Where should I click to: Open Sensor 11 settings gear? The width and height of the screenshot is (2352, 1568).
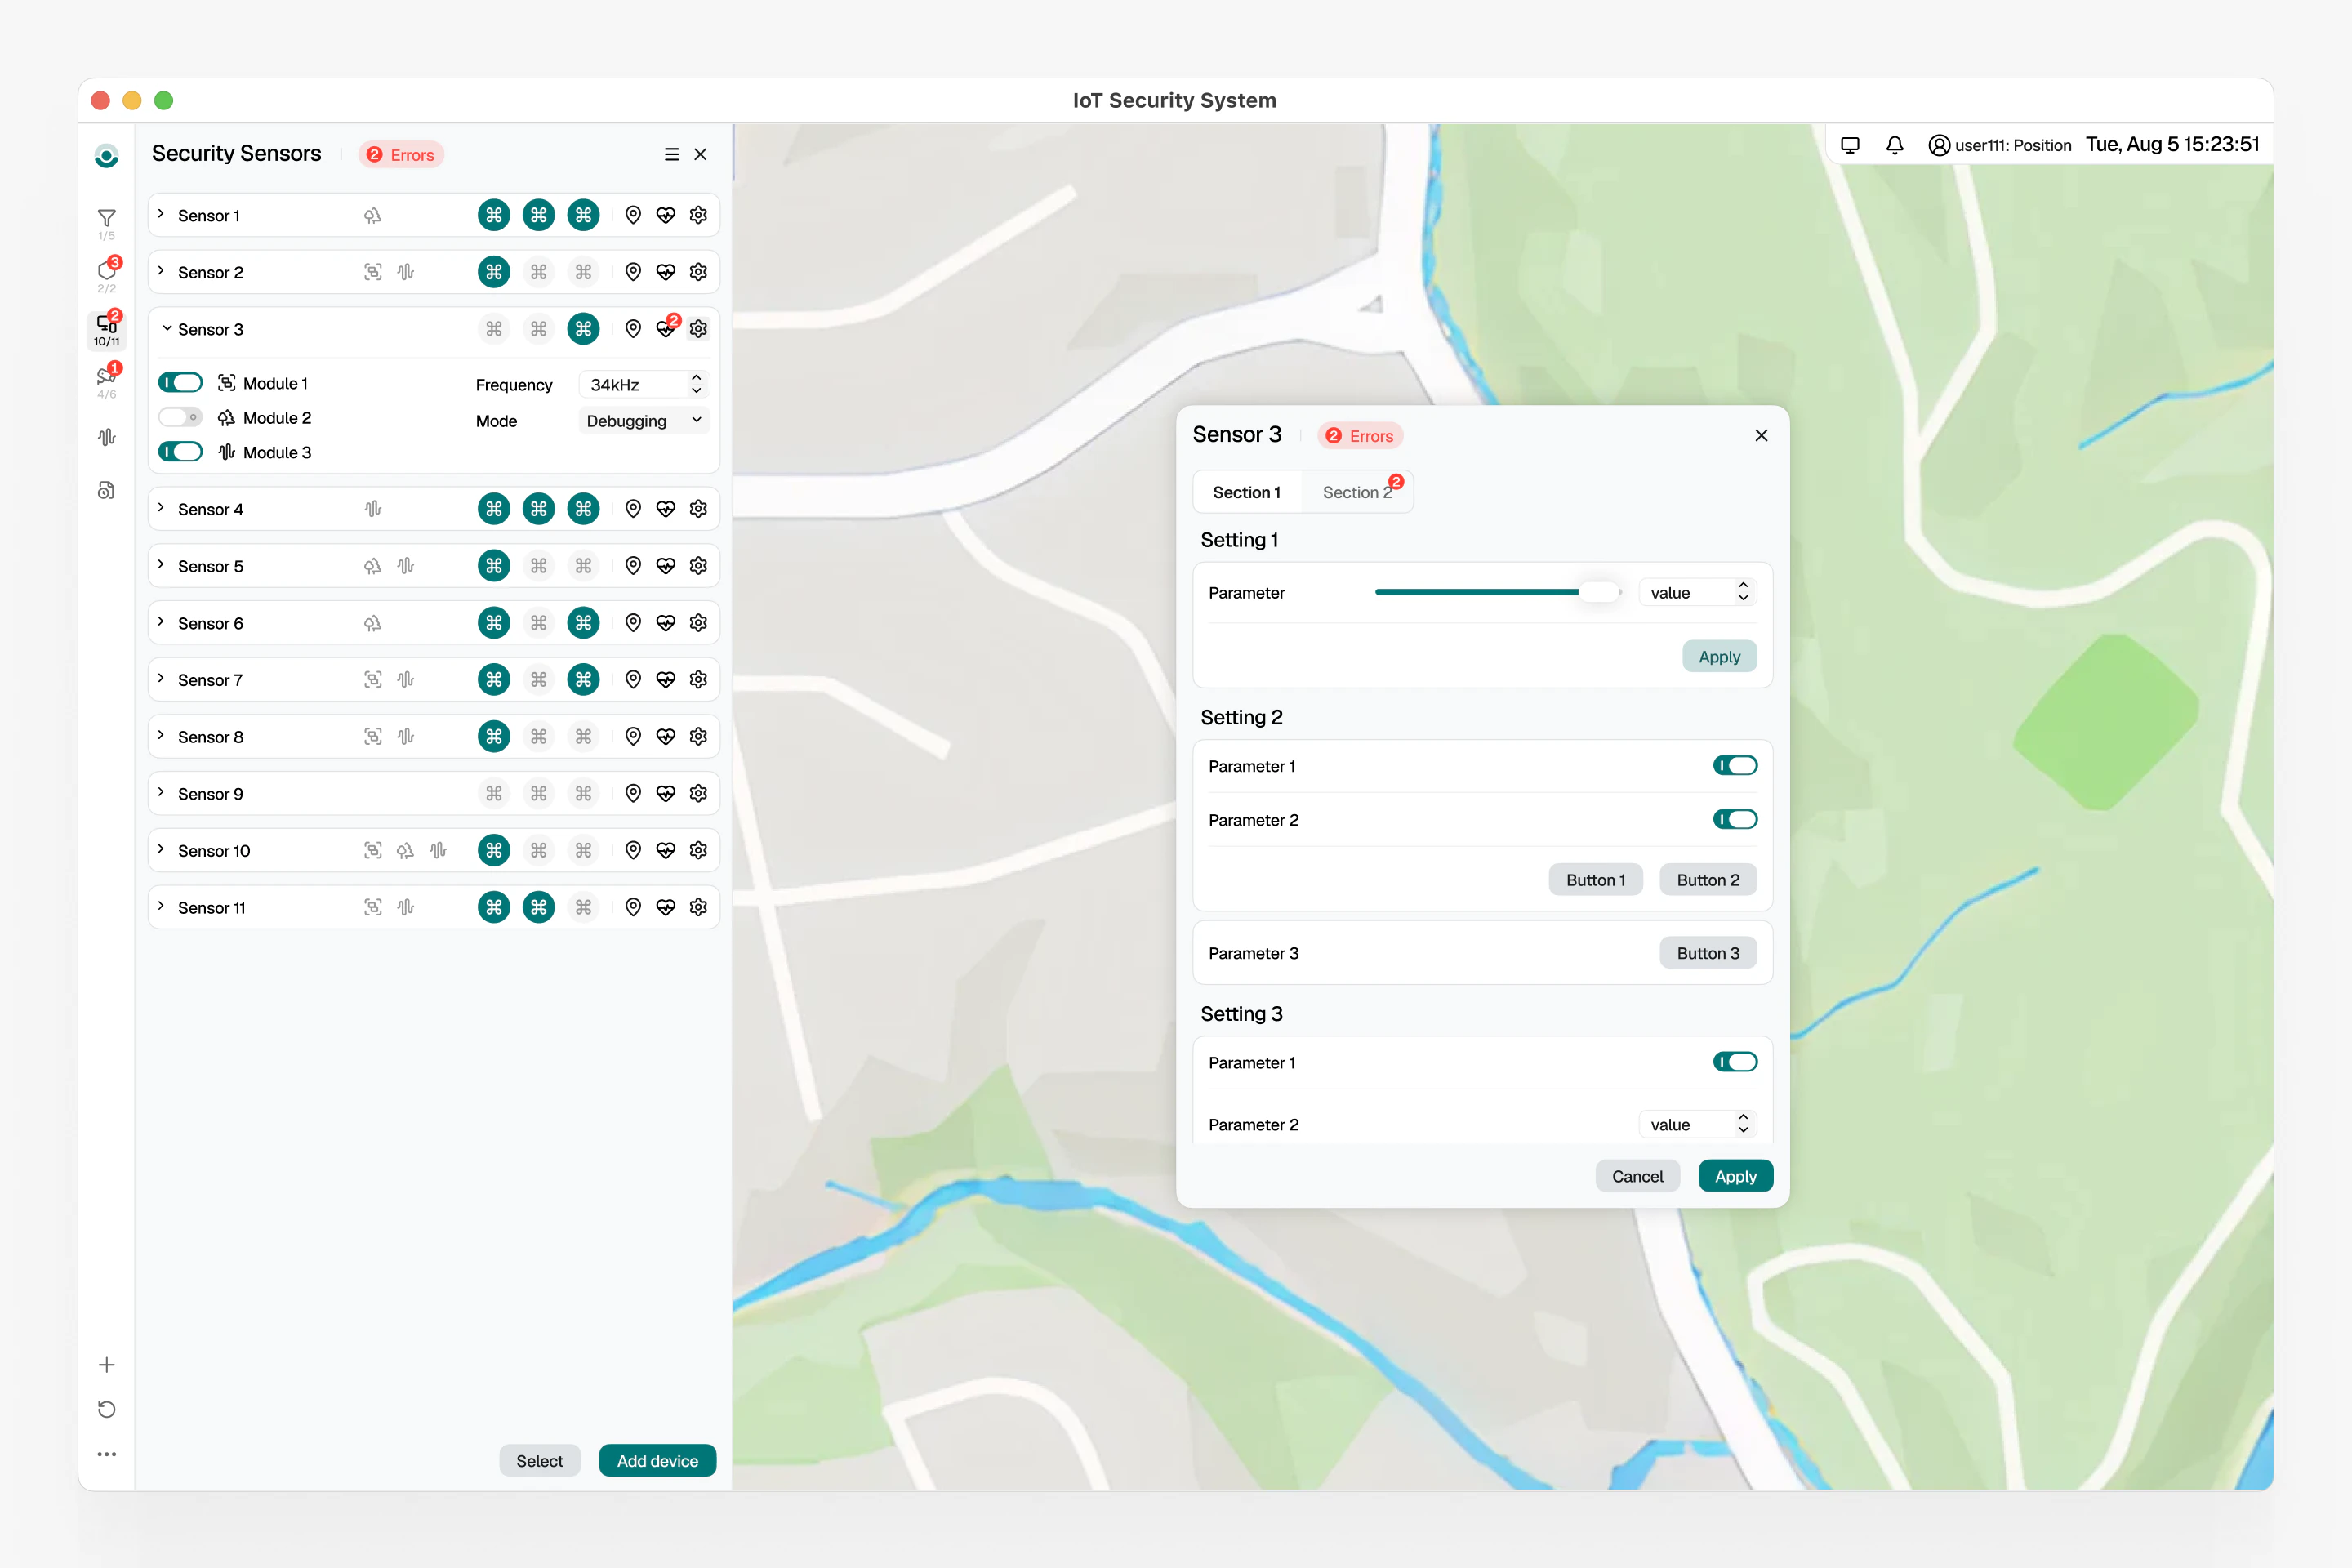698,907
